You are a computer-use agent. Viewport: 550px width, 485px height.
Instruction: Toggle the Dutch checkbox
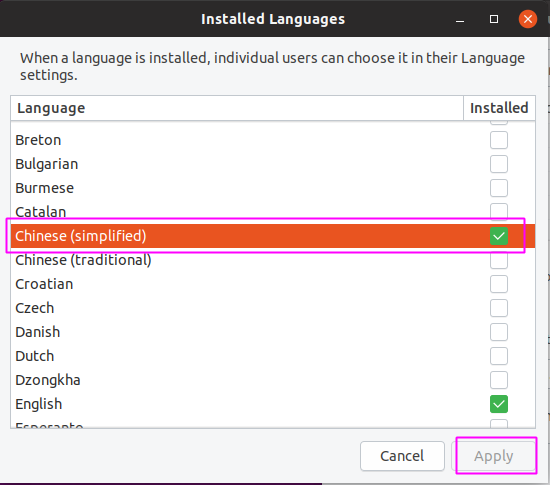498,356
